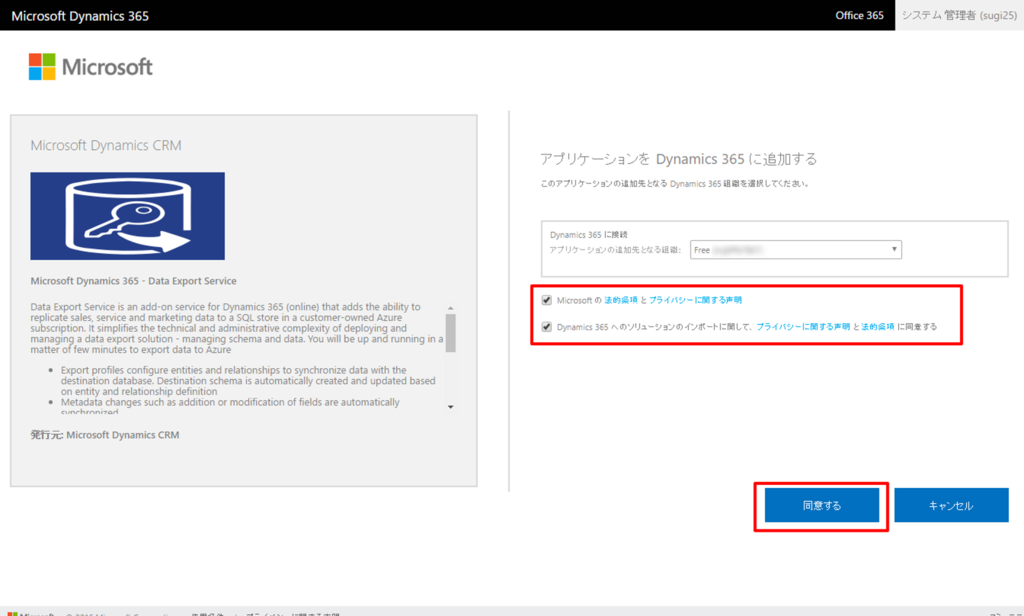
Task: Click the 発行元: Microsoft Dynamics CRM text
Action: 104,434
